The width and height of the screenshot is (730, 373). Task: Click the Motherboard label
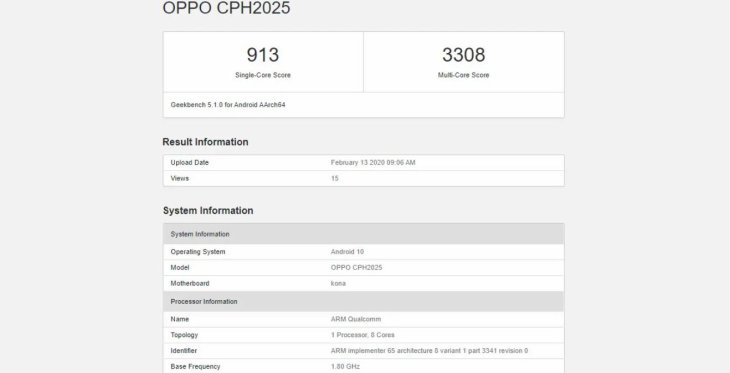(190, 284)
